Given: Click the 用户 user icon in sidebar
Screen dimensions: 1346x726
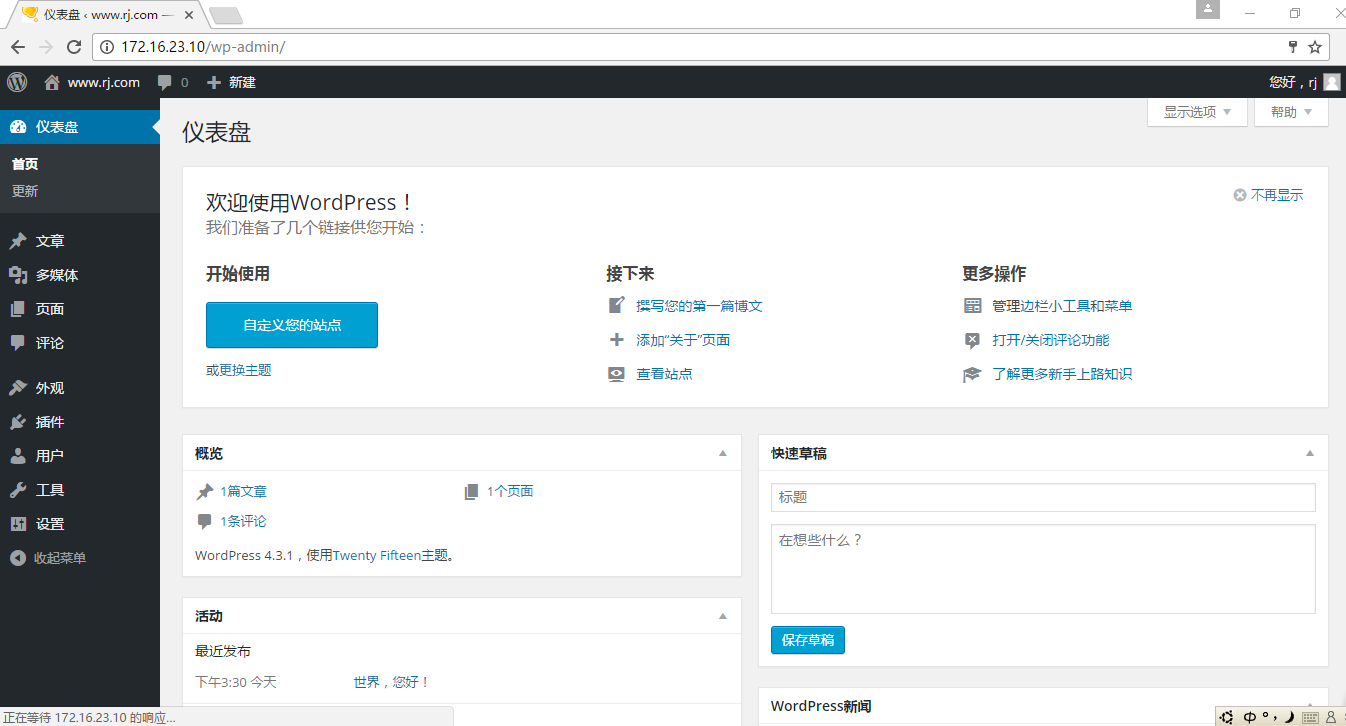Looking at the screenshot, I should 18,456.
